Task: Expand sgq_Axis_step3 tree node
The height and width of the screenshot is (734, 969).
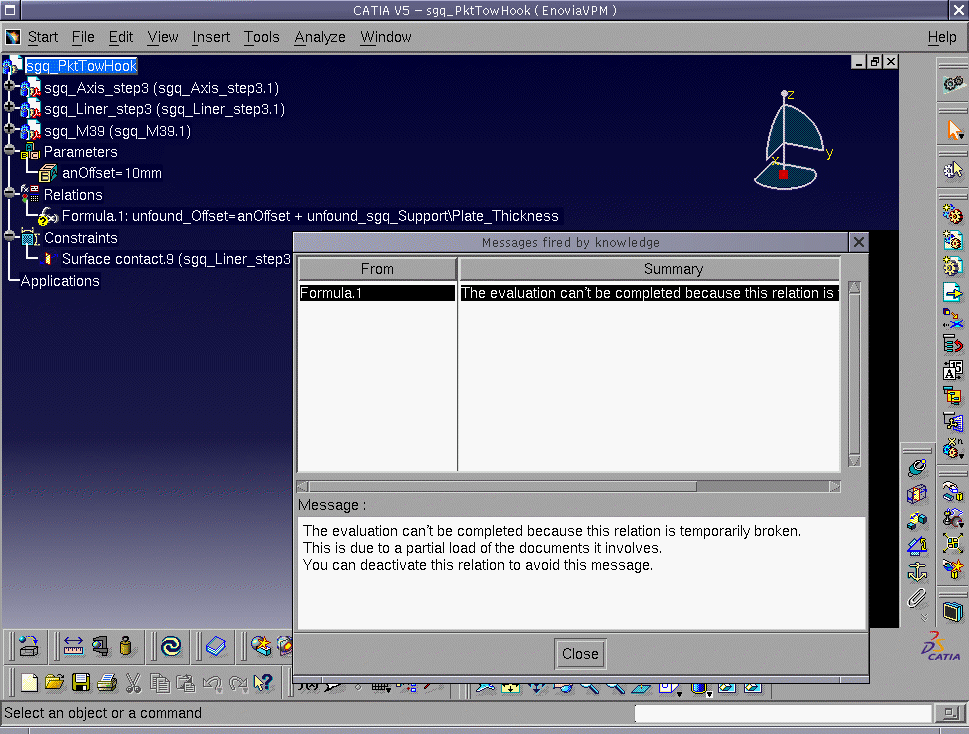Action: point(9,87)
